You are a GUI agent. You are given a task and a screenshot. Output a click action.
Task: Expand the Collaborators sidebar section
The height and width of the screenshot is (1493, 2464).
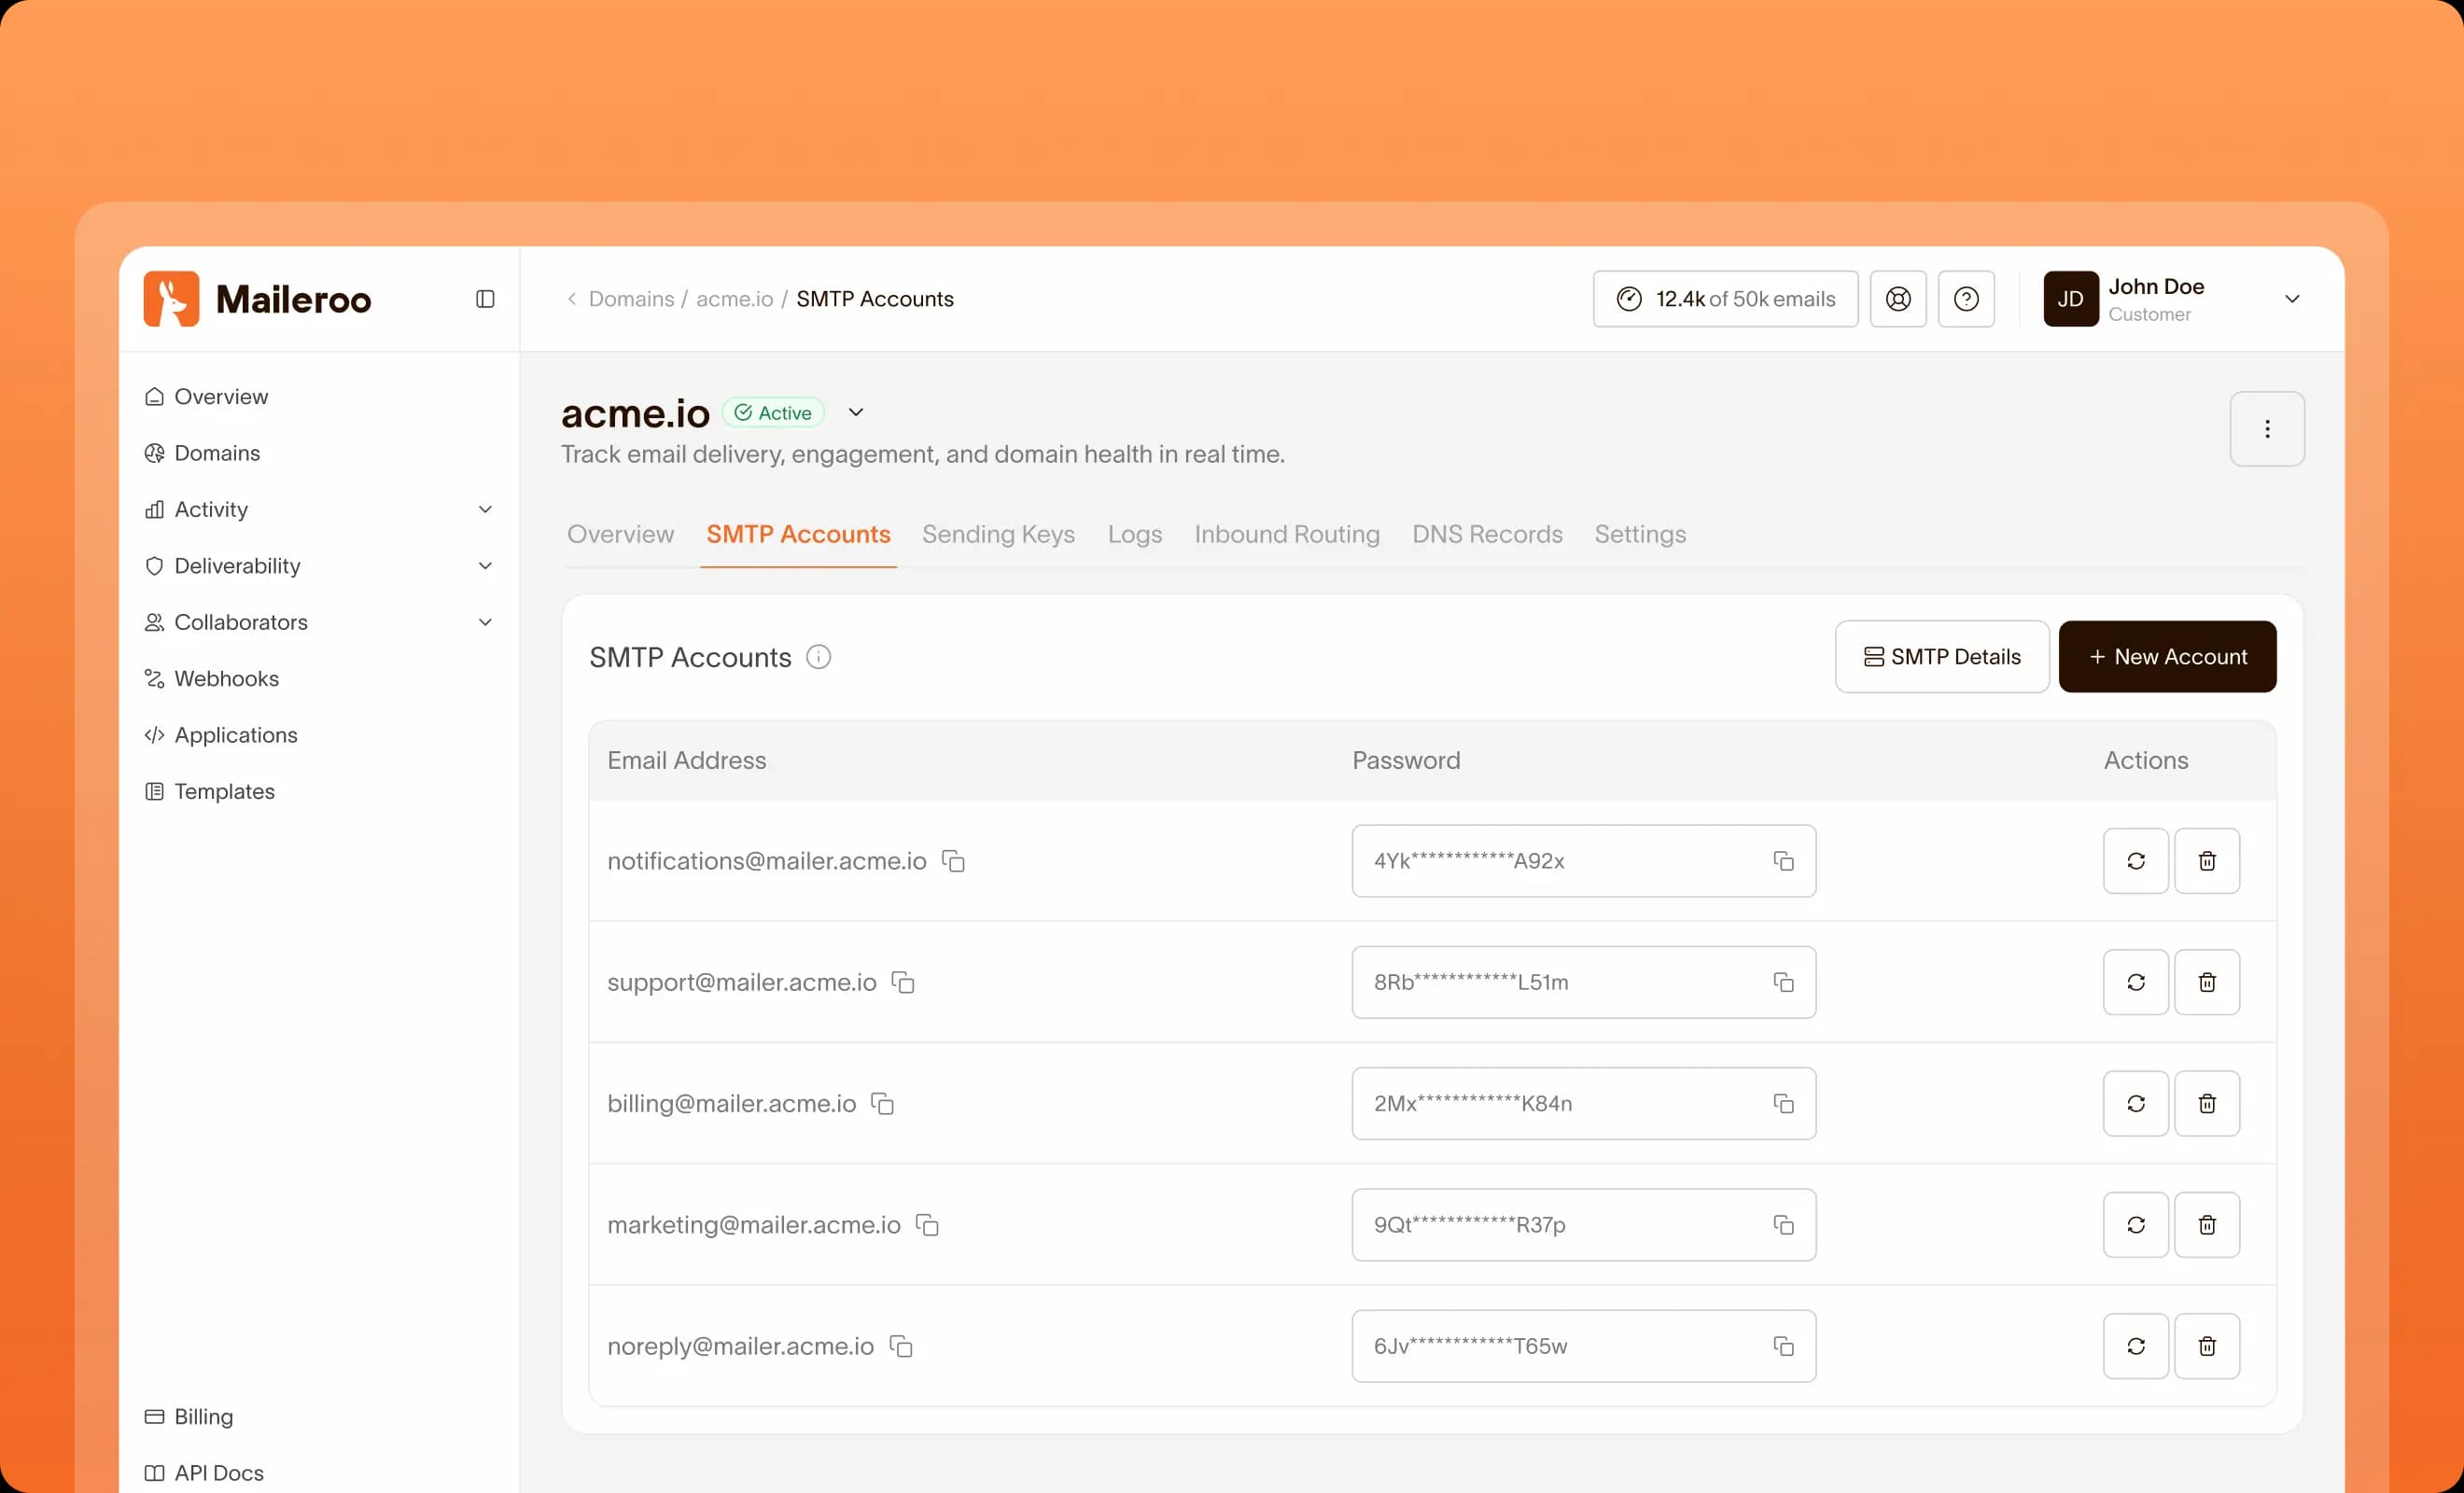tap(485, 622)
